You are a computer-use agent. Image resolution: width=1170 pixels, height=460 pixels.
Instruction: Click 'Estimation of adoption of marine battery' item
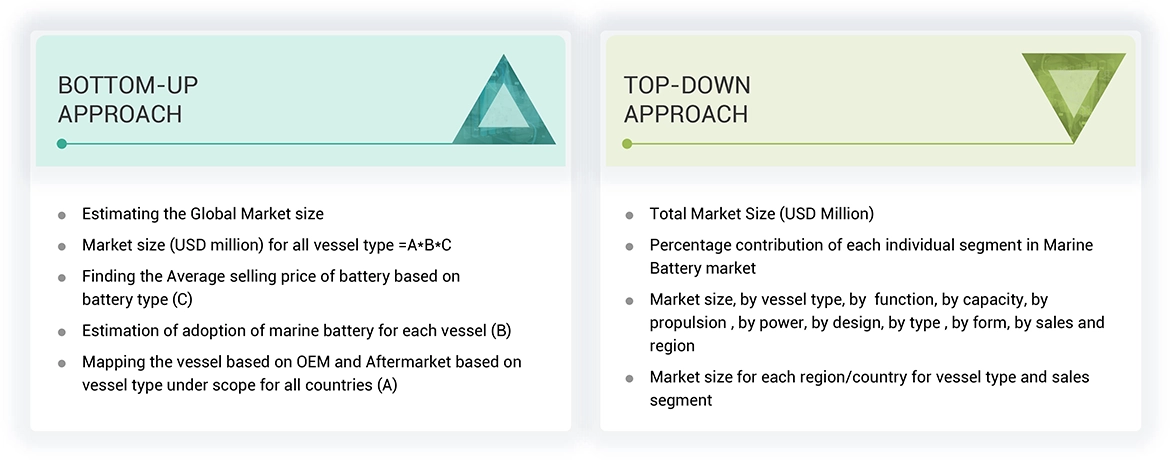[297, 330]
